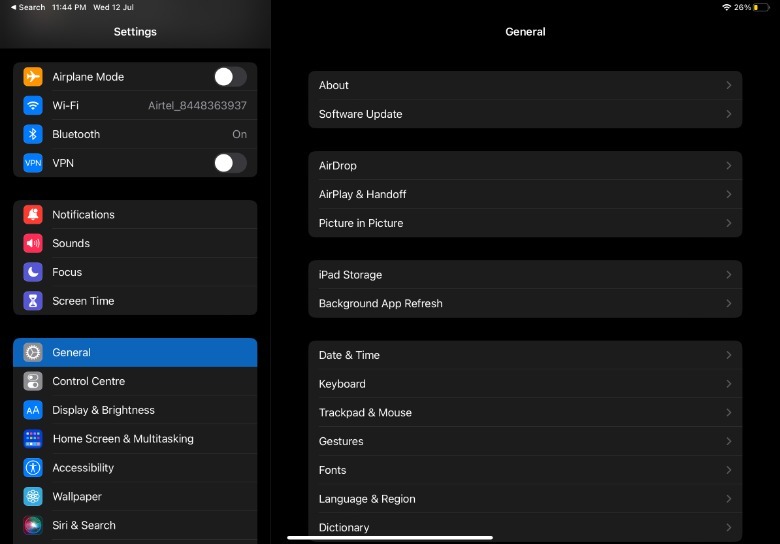This screenshot has height=544, width=780.
Task: Tap the Notifications bell icon
Action: (x=33, y=214)
